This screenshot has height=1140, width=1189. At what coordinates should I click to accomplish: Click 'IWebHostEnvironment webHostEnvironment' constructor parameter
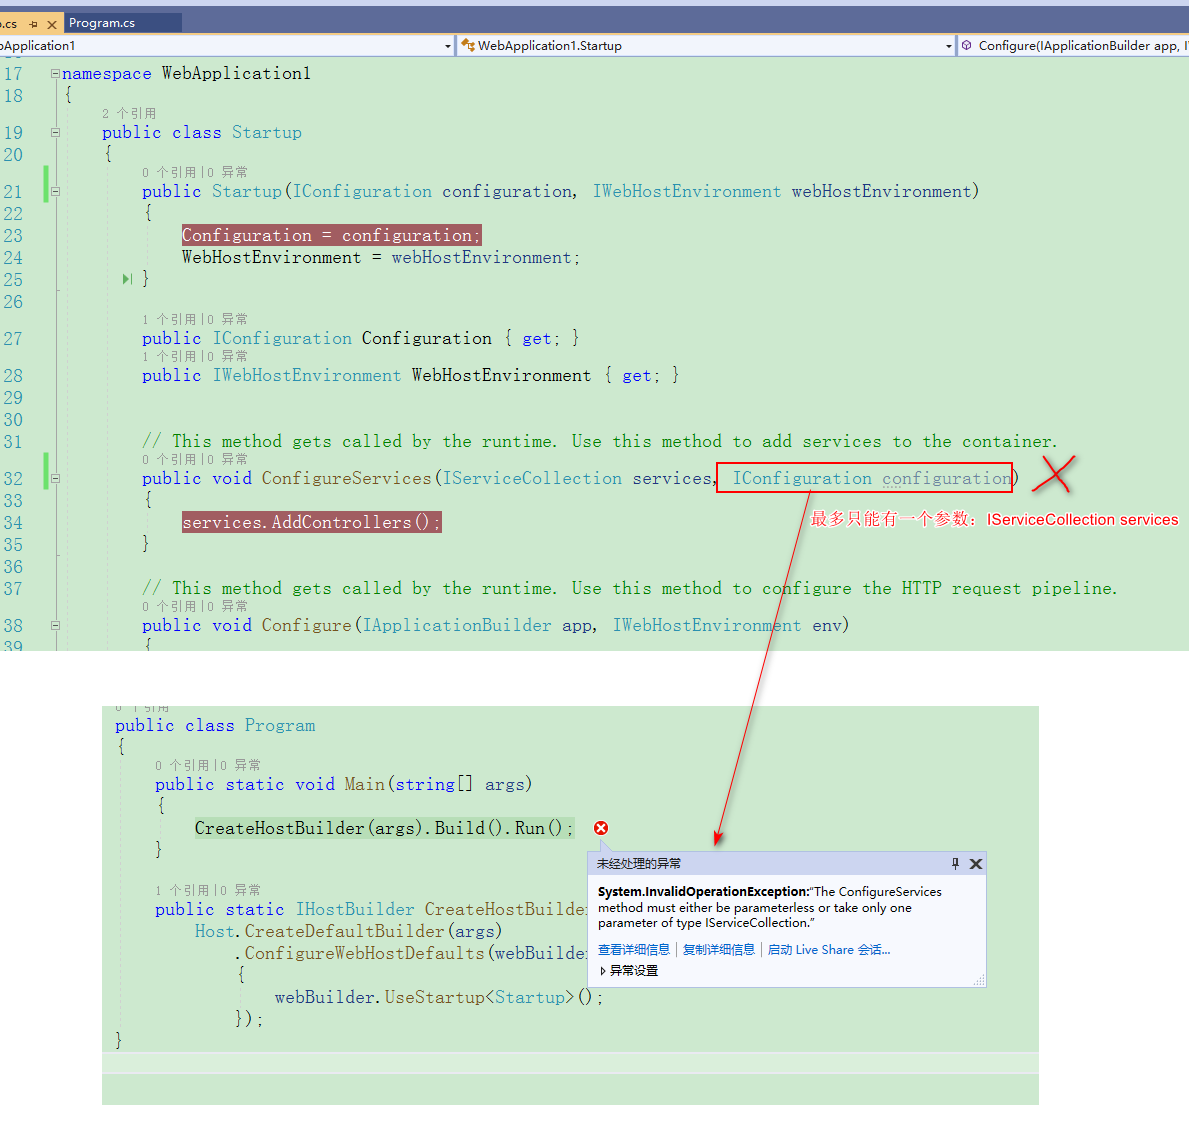pos(782,191)
